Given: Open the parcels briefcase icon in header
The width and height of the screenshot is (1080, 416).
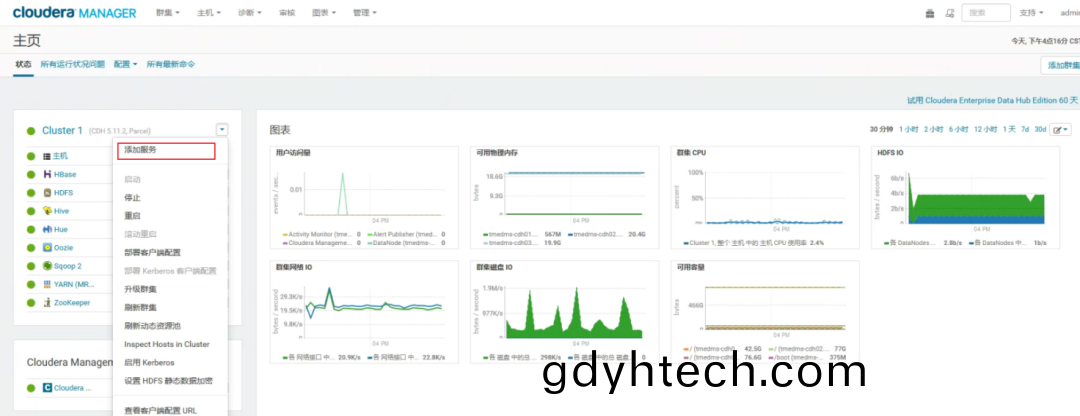Looking at the screenshot, I should click(x=930, y=13).
